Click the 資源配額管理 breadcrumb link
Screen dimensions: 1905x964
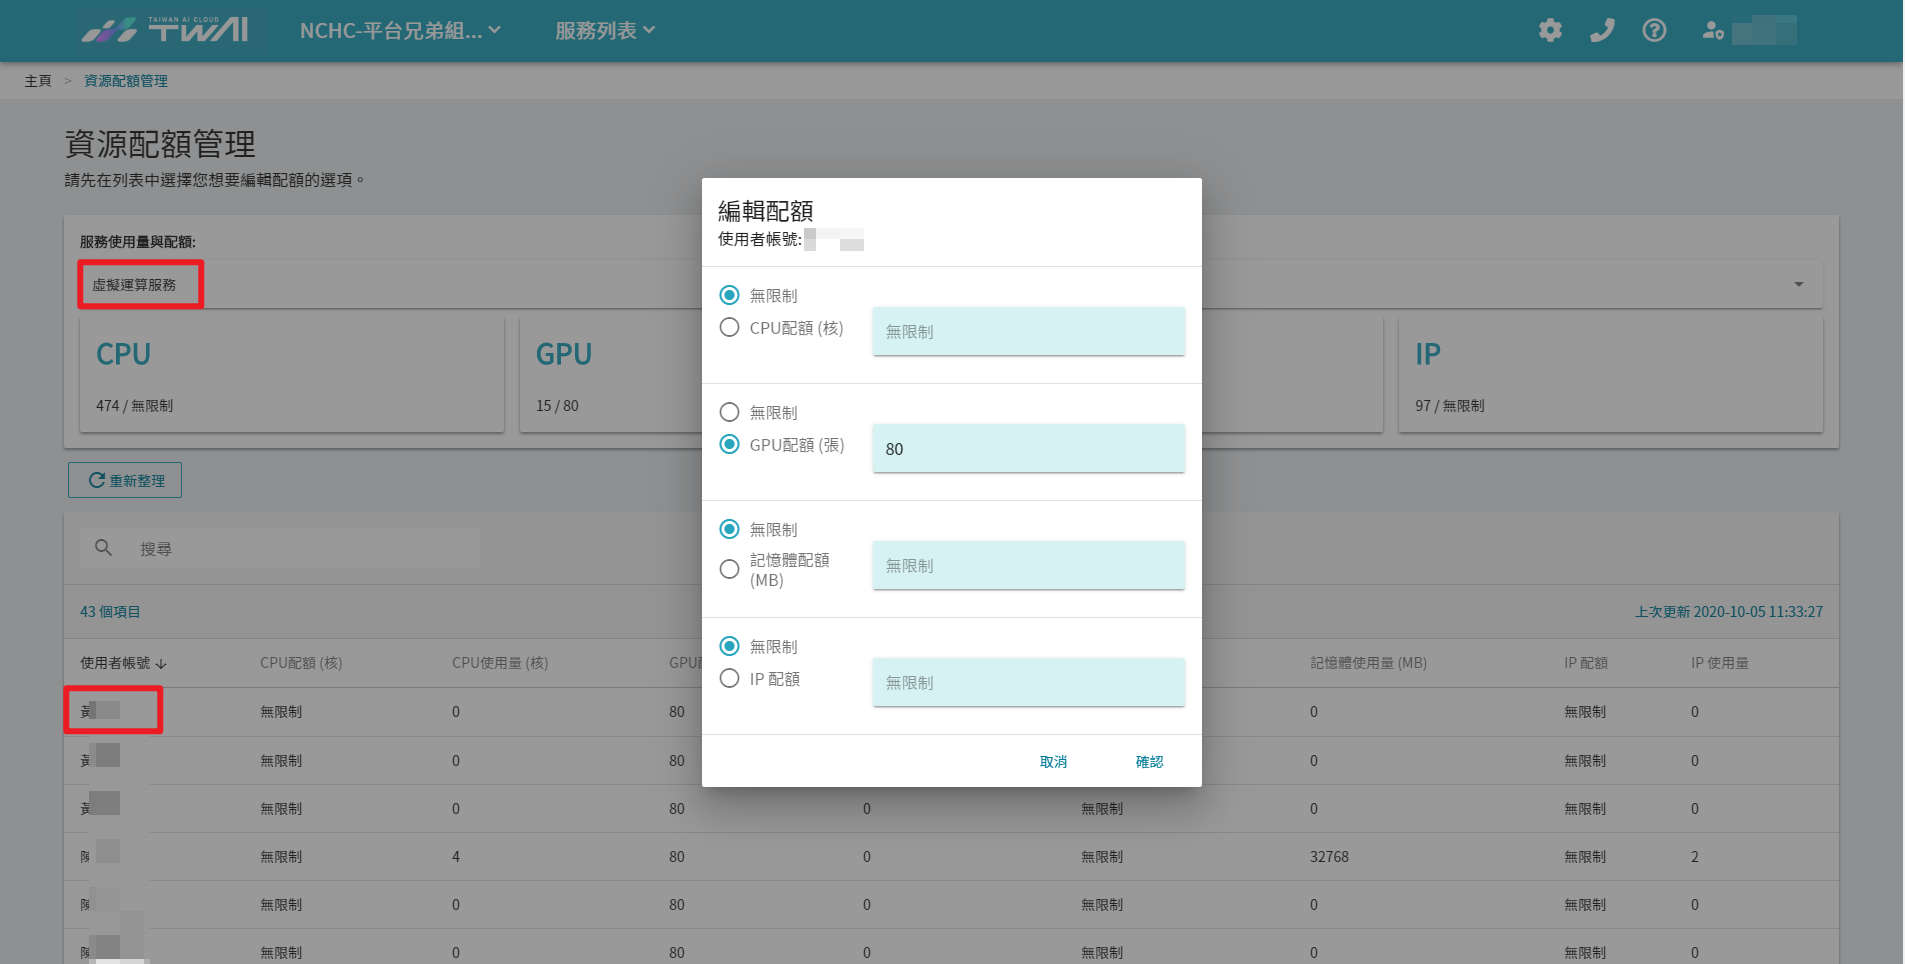pos(126,81)
